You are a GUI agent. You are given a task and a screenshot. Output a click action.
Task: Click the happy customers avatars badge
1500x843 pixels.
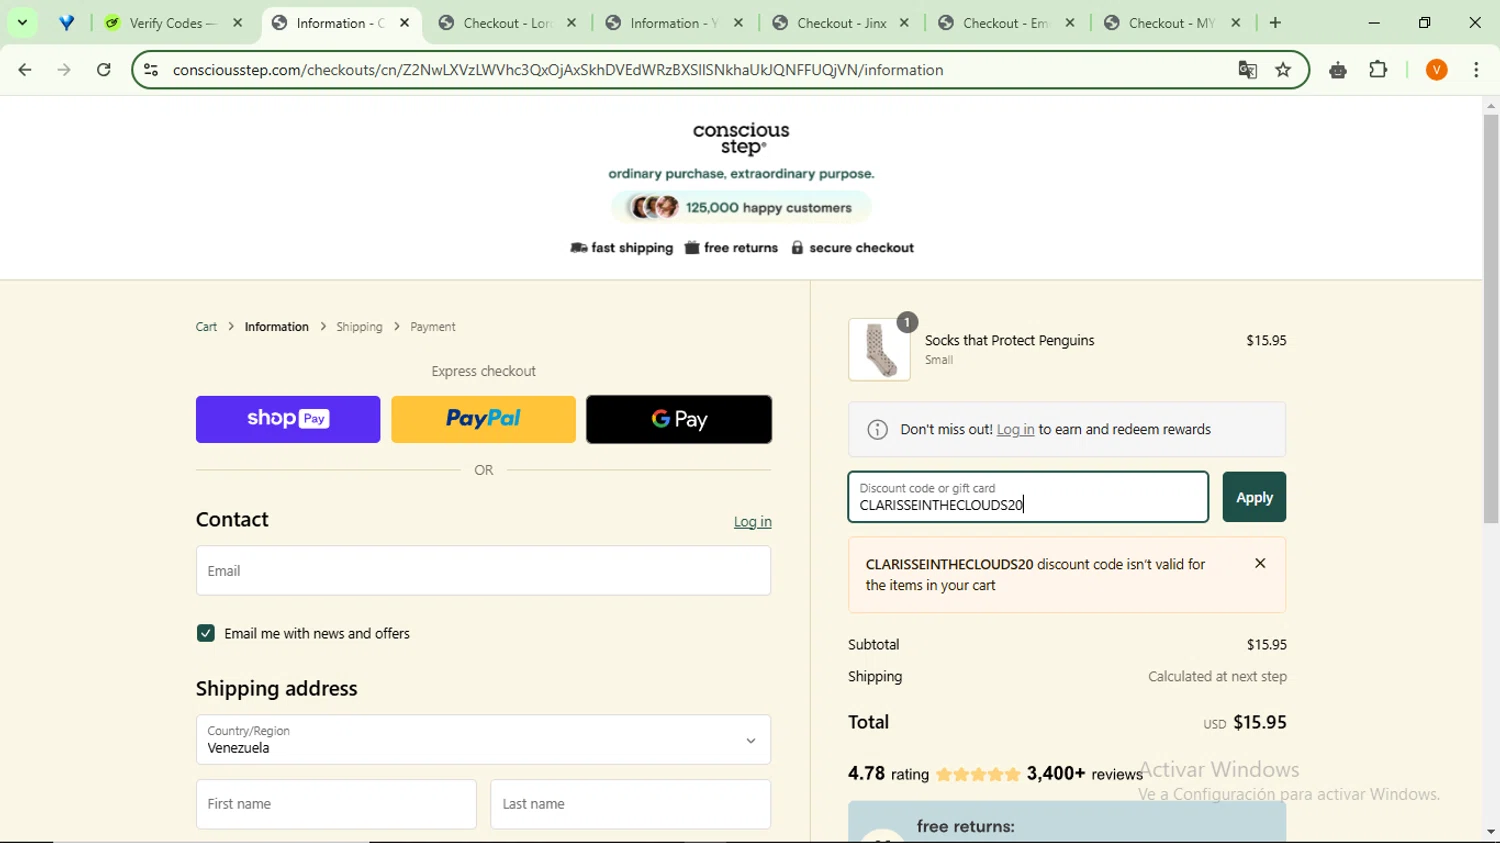(741, 208)
